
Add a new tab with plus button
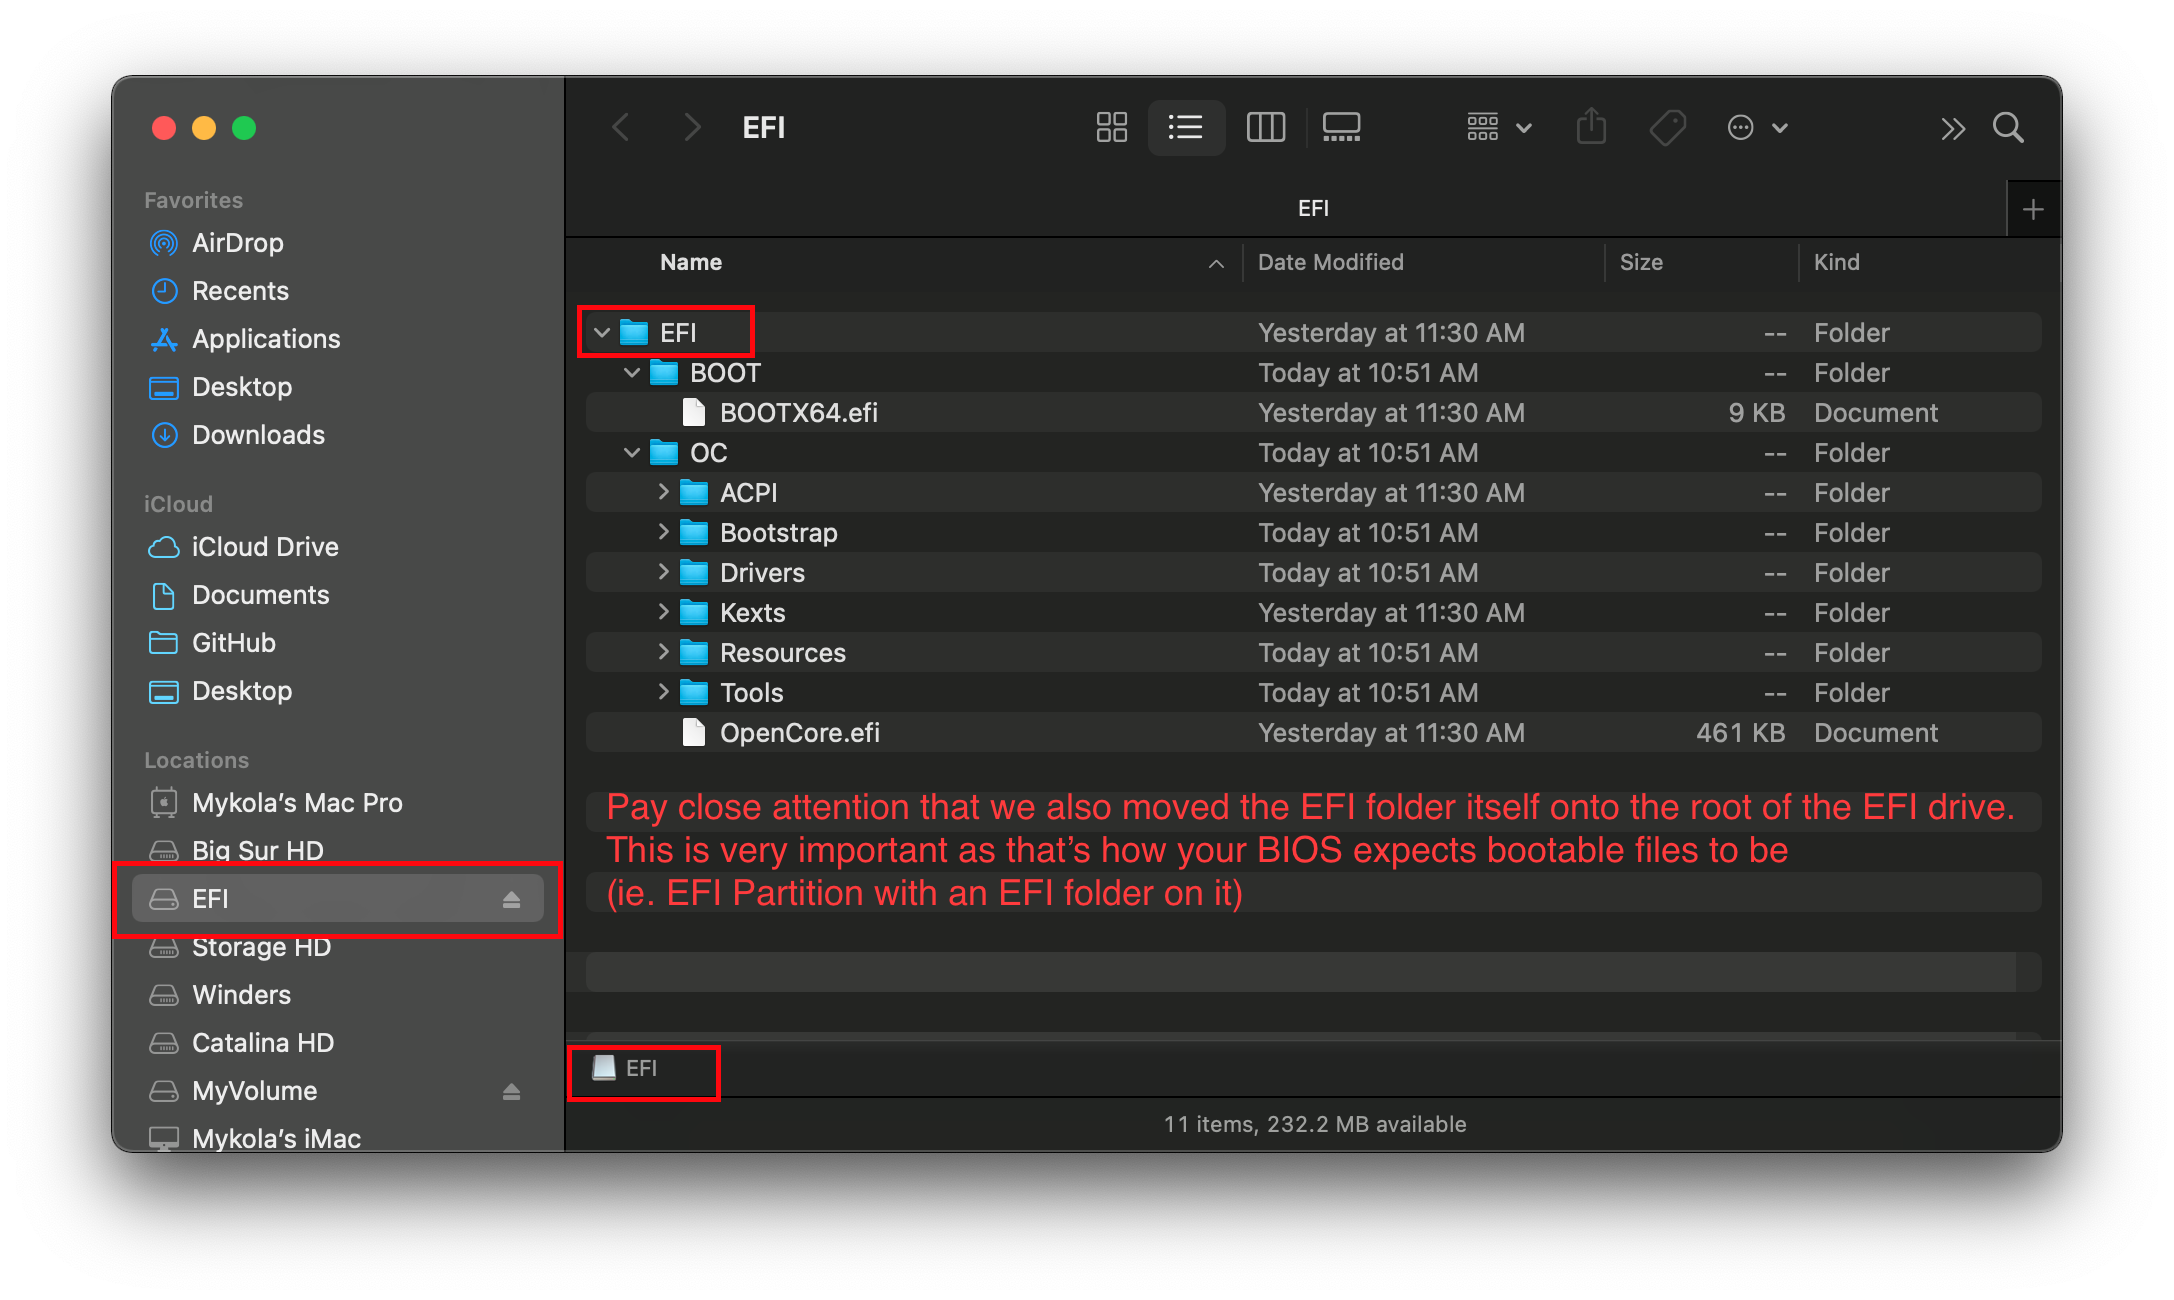pyautogui.click(x=2032, y=209)
